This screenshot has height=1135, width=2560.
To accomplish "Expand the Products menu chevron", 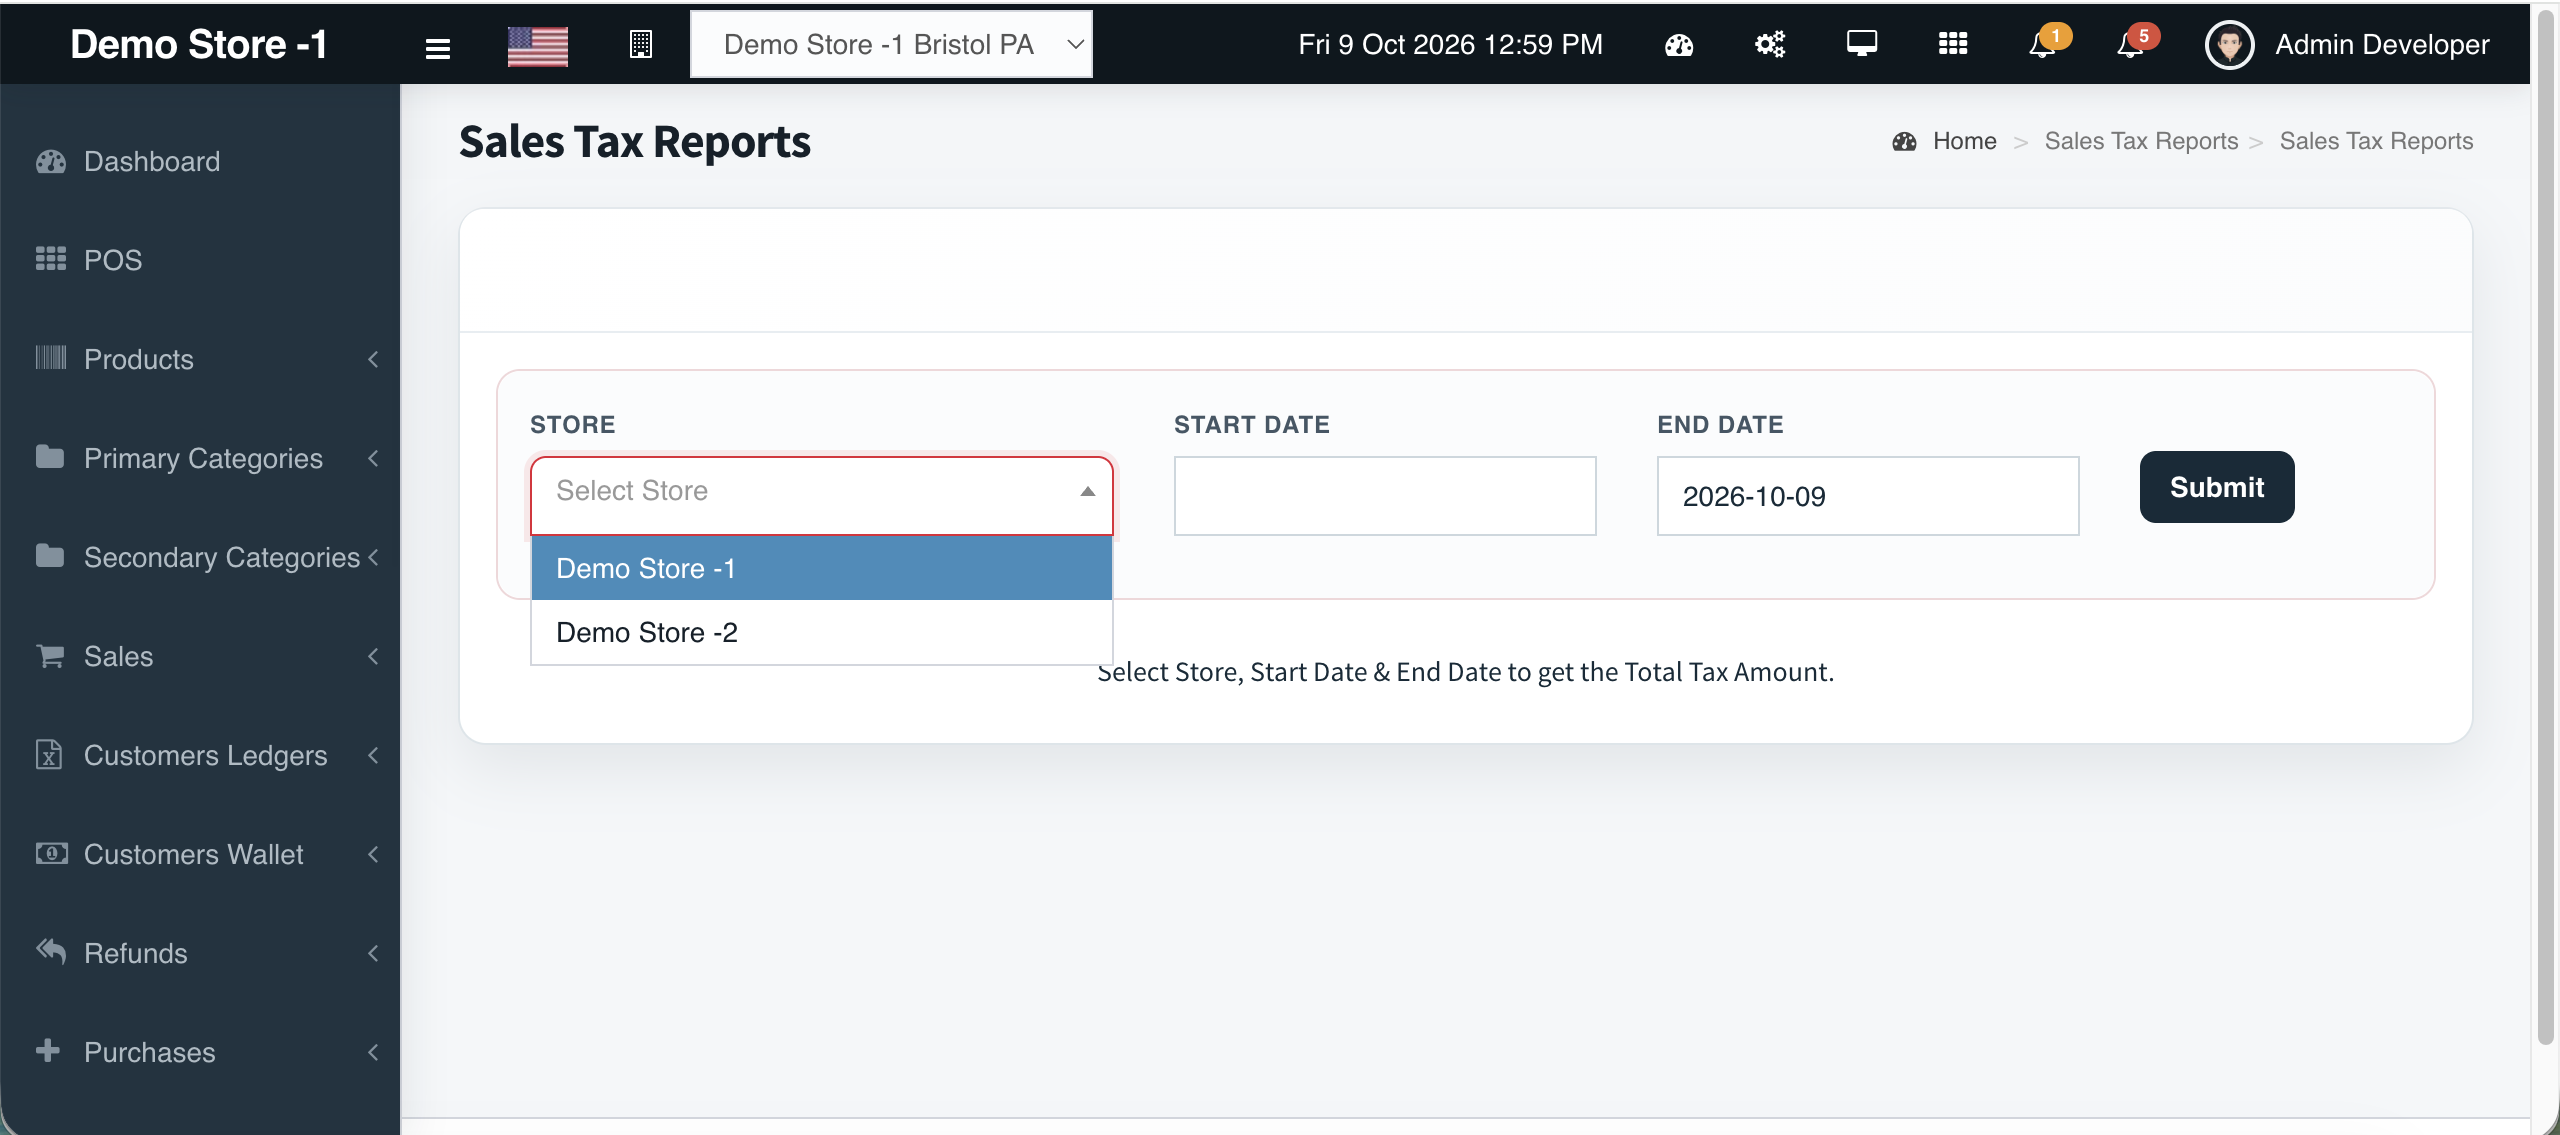I will pos(373,359).
